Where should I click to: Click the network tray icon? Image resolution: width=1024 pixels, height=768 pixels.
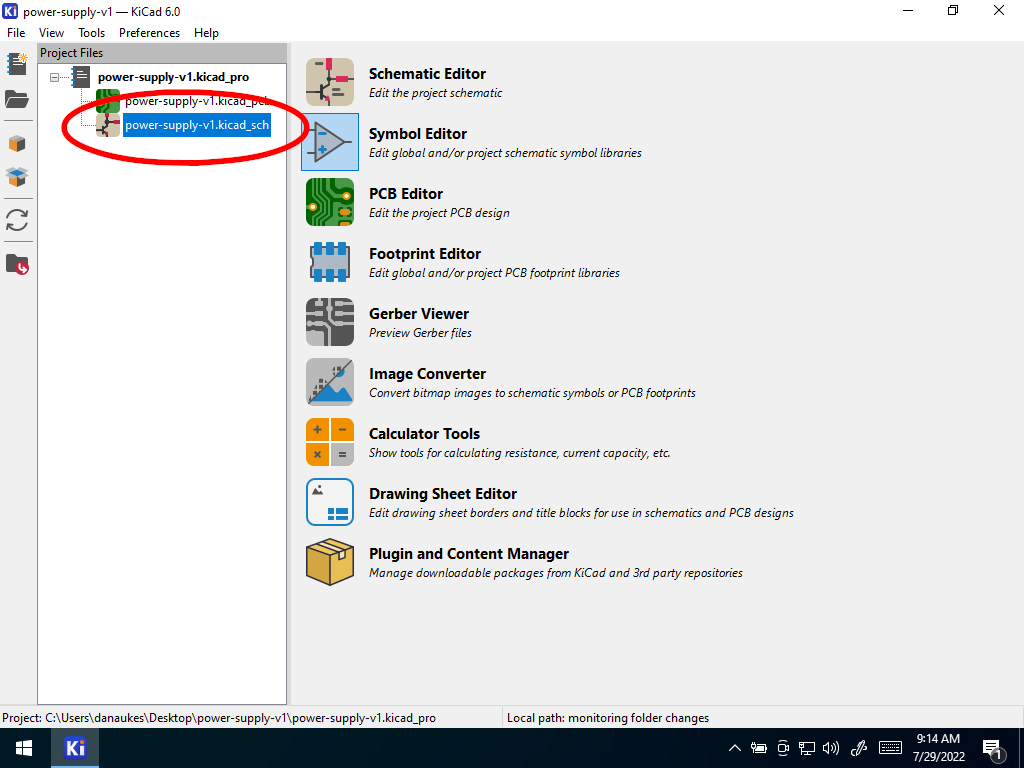(x=807, y=748)
